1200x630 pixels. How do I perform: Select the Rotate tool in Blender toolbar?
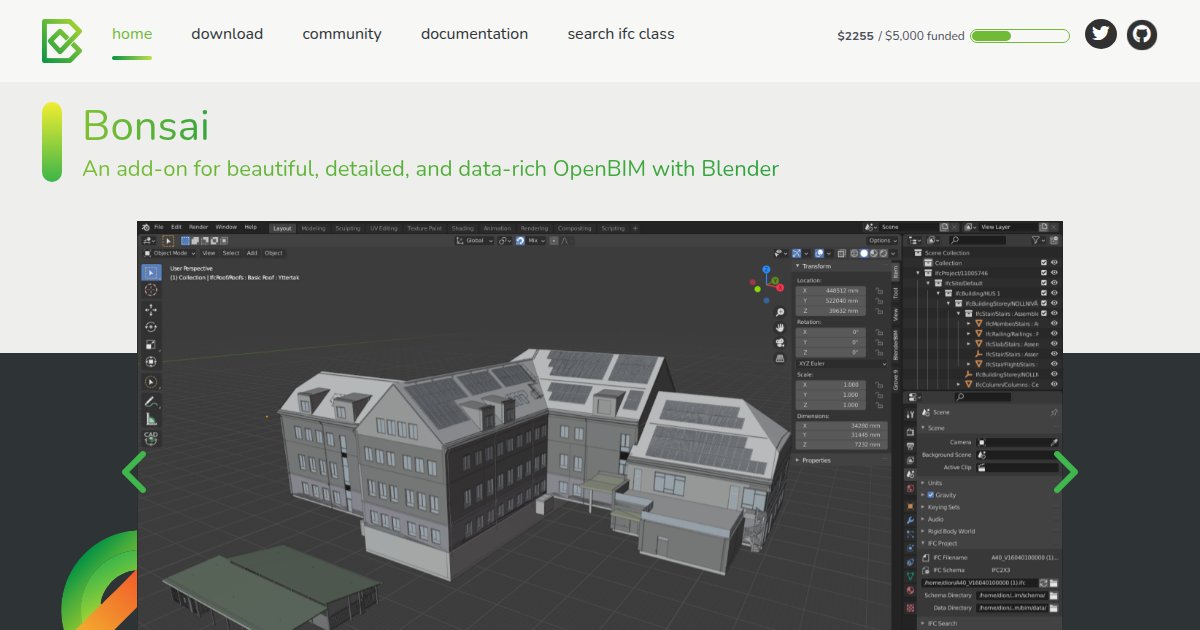[x=151, y=327]
